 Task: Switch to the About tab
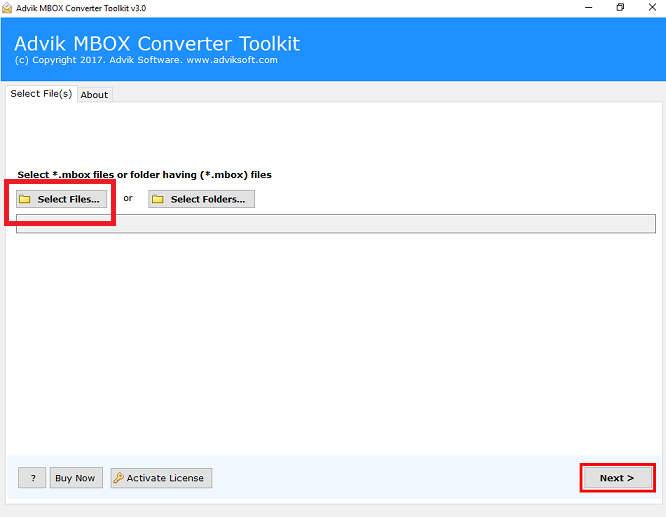pos(94,95)
